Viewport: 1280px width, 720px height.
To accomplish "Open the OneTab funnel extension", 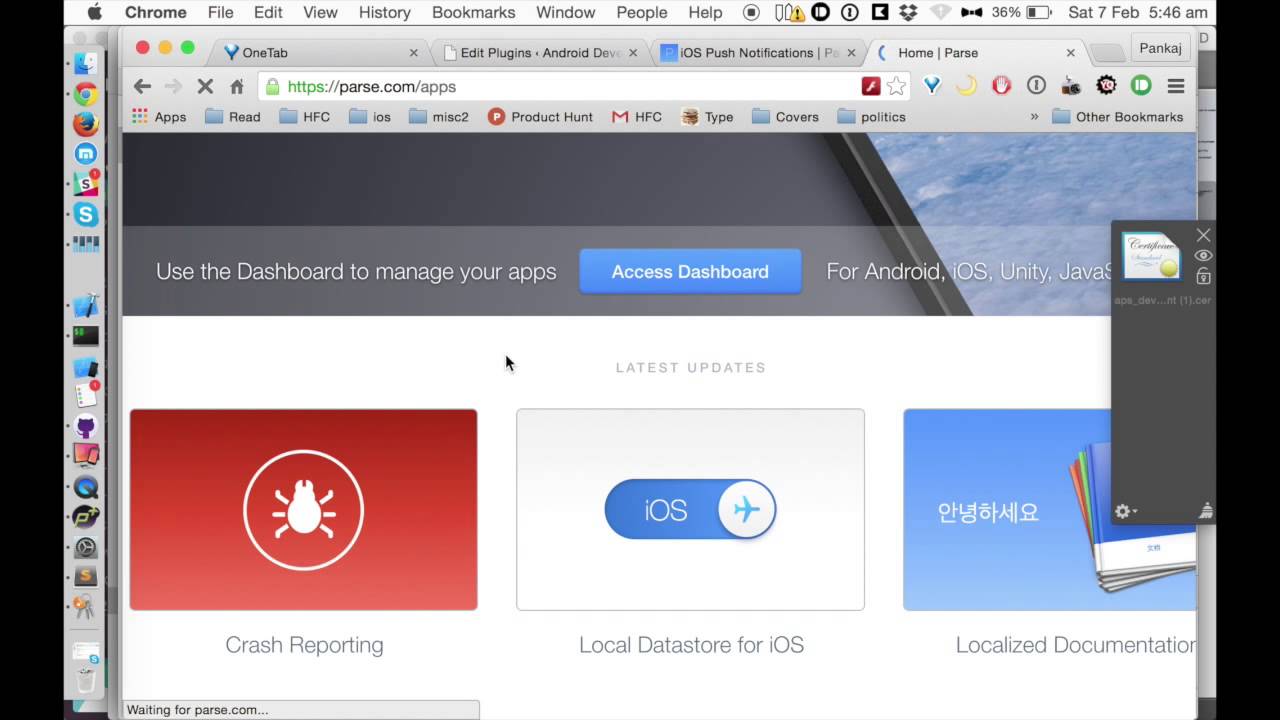I will point(932,86).
